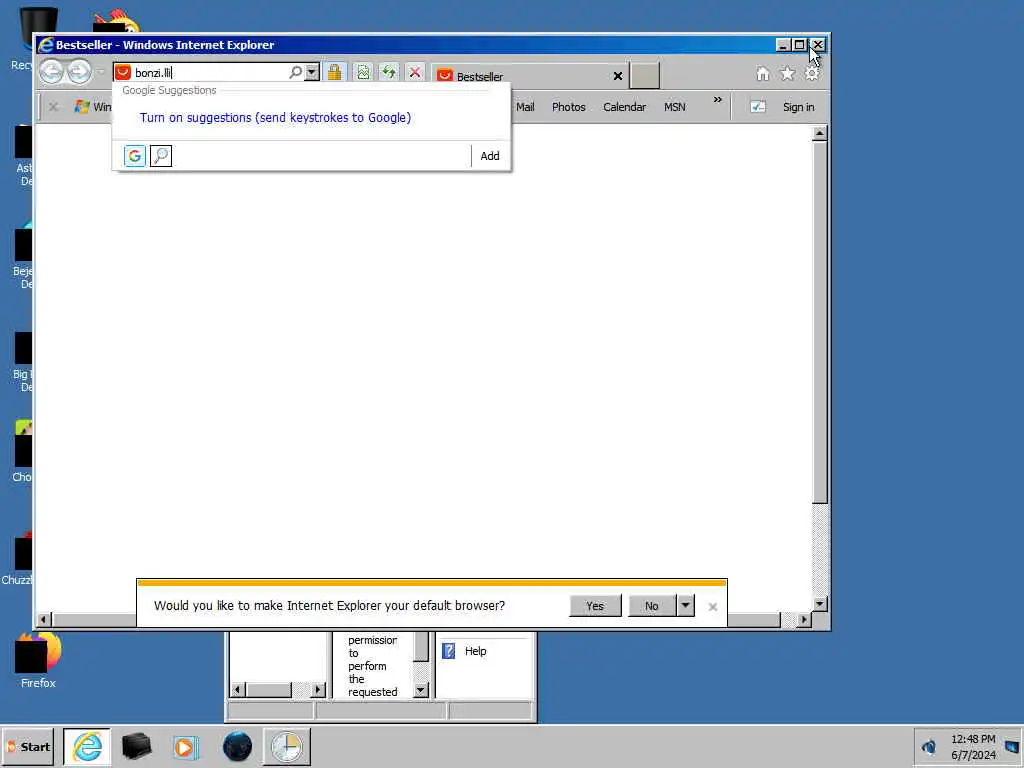Click No on default browser prompt
This screenshot has height=768, width=1024.
(x=652, y=606)
